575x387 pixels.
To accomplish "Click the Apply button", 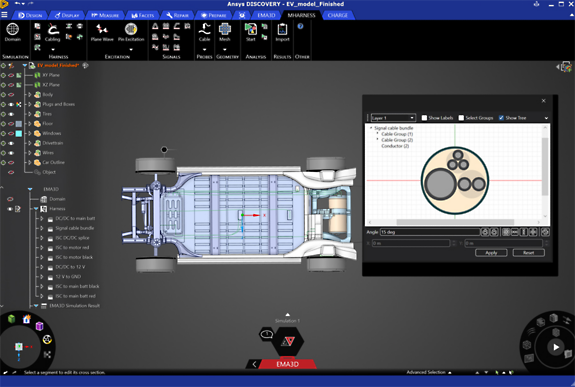I will tap(491, 253).
